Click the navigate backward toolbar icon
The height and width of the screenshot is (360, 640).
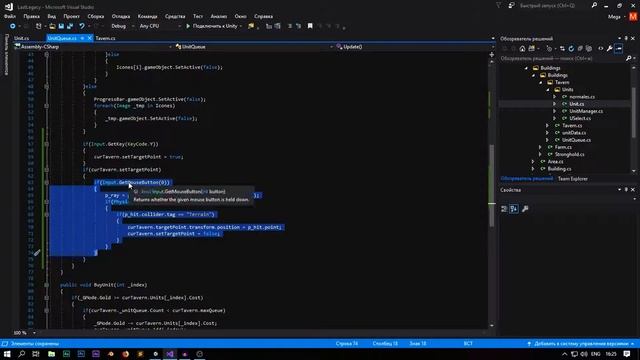click(x=13, y=26)
